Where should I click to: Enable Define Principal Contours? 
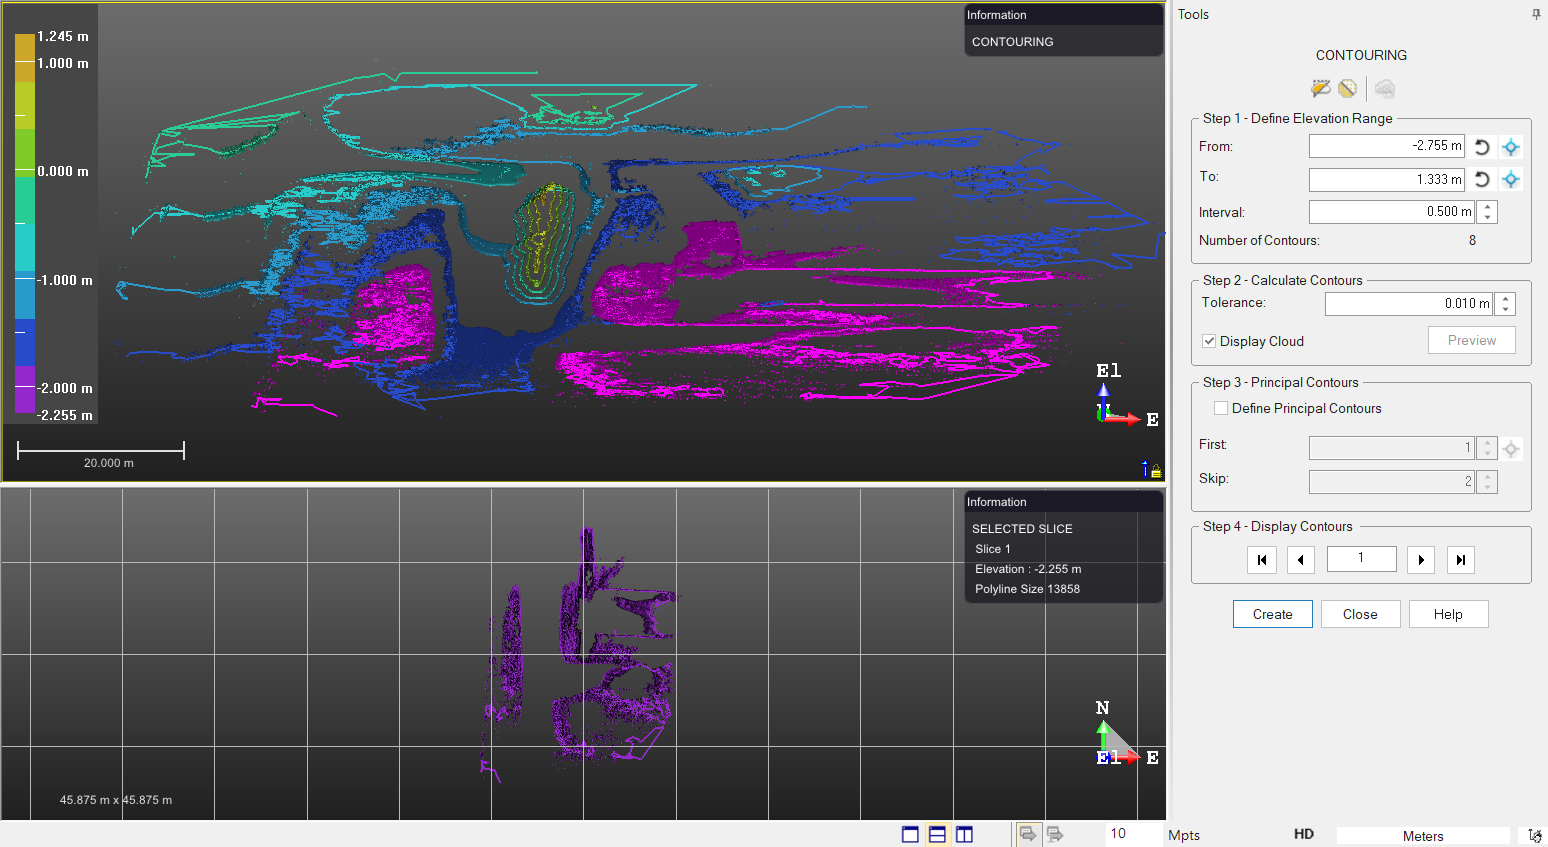pos(1220,408)
